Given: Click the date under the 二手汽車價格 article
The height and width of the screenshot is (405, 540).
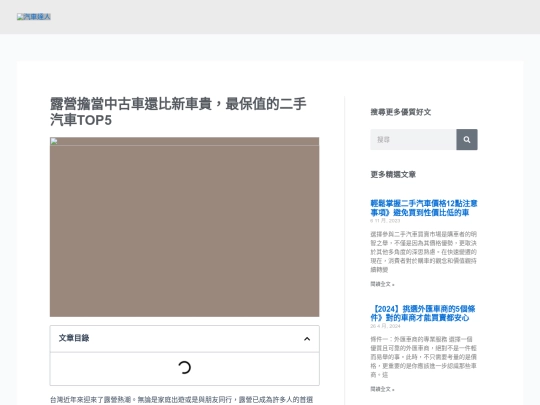Looking at the screenshot, I should pyautogui.click(x=385, y=221).
